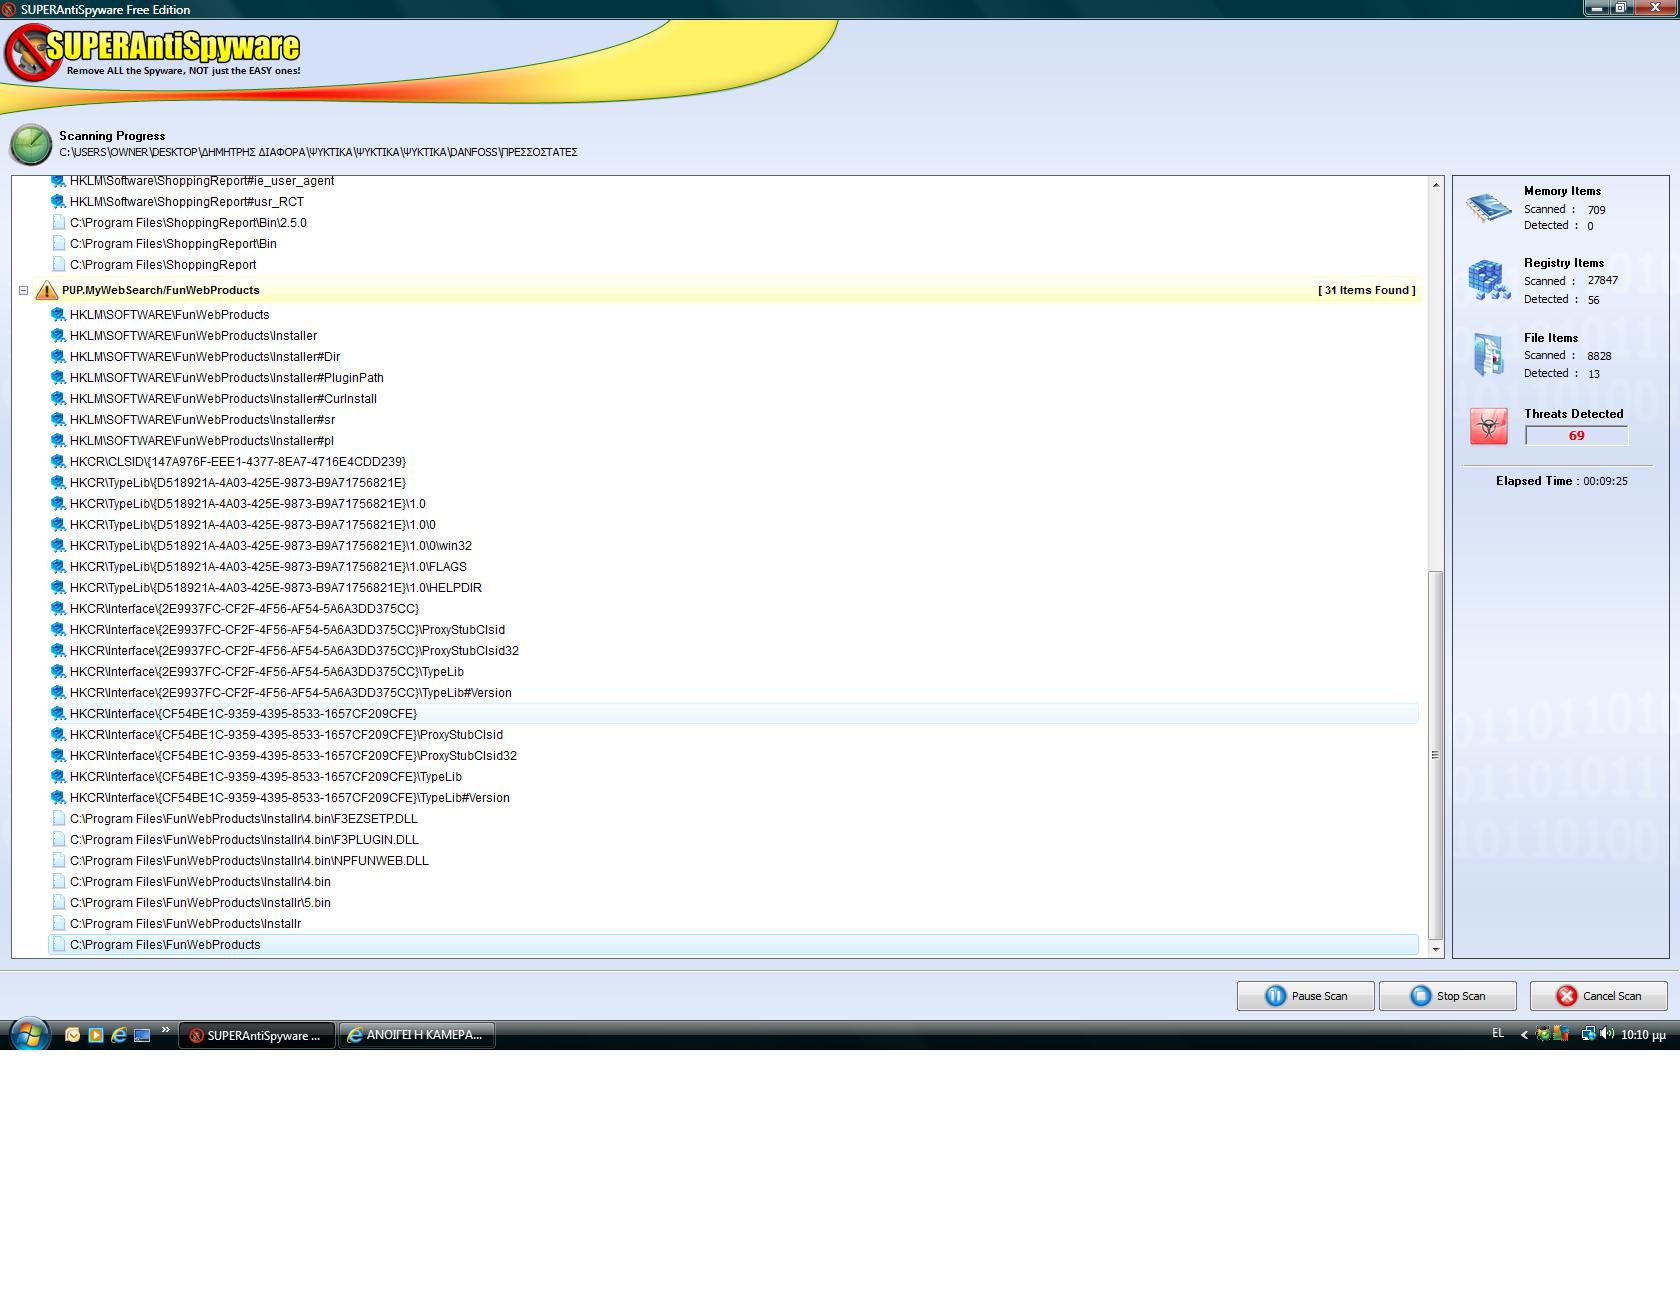Click the SUPERAntiSpyware taskbar button
Screen dimensions: 1680x1315
coord(256,1035)
